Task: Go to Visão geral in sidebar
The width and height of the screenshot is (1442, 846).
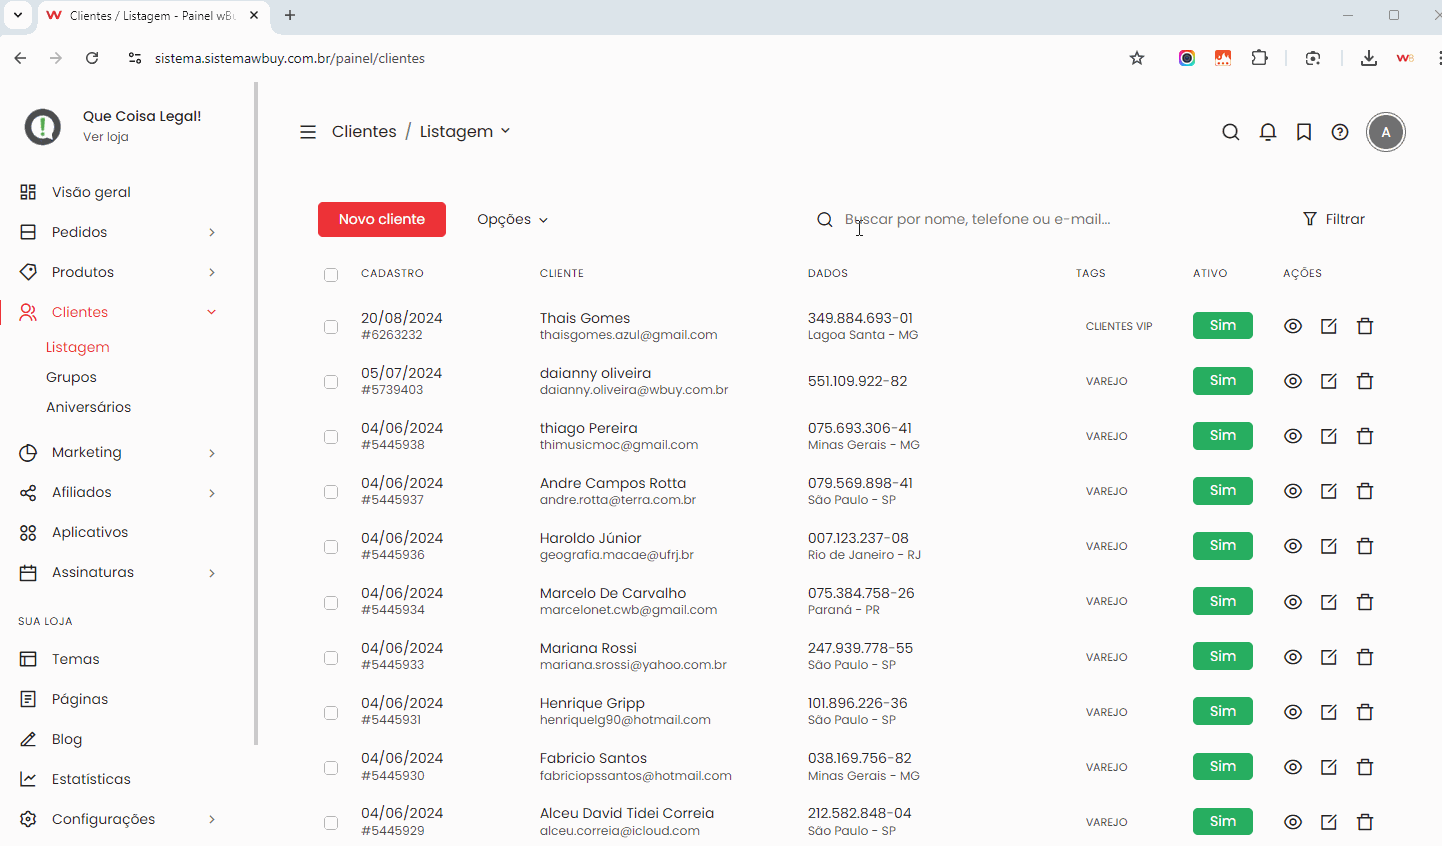Action: (x=91, y=192)
